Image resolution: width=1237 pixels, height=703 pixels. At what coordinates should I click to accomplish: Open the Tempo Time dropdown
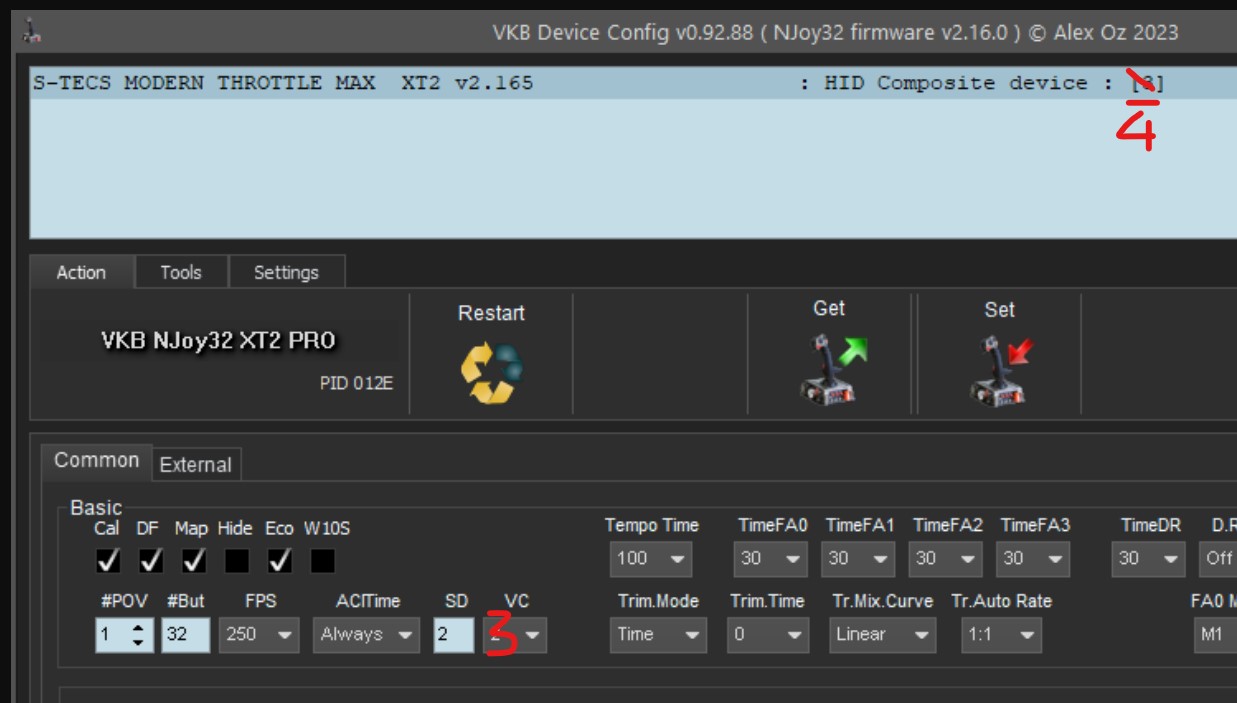coord(650,559)
